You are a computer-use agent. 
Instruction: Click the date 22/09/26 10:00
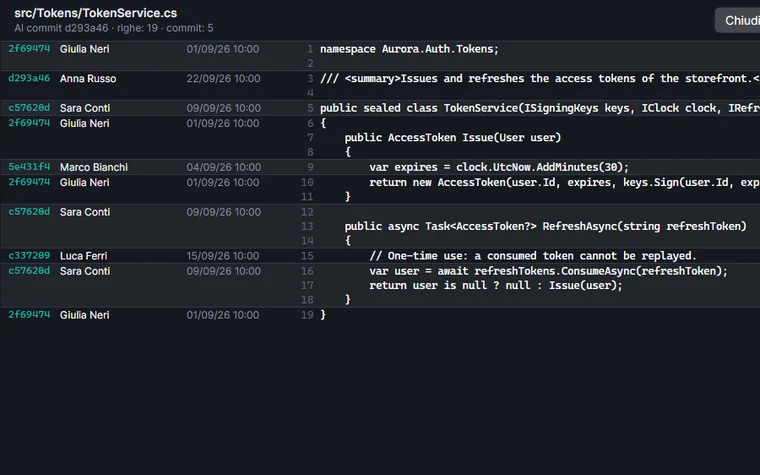point(223,79)
